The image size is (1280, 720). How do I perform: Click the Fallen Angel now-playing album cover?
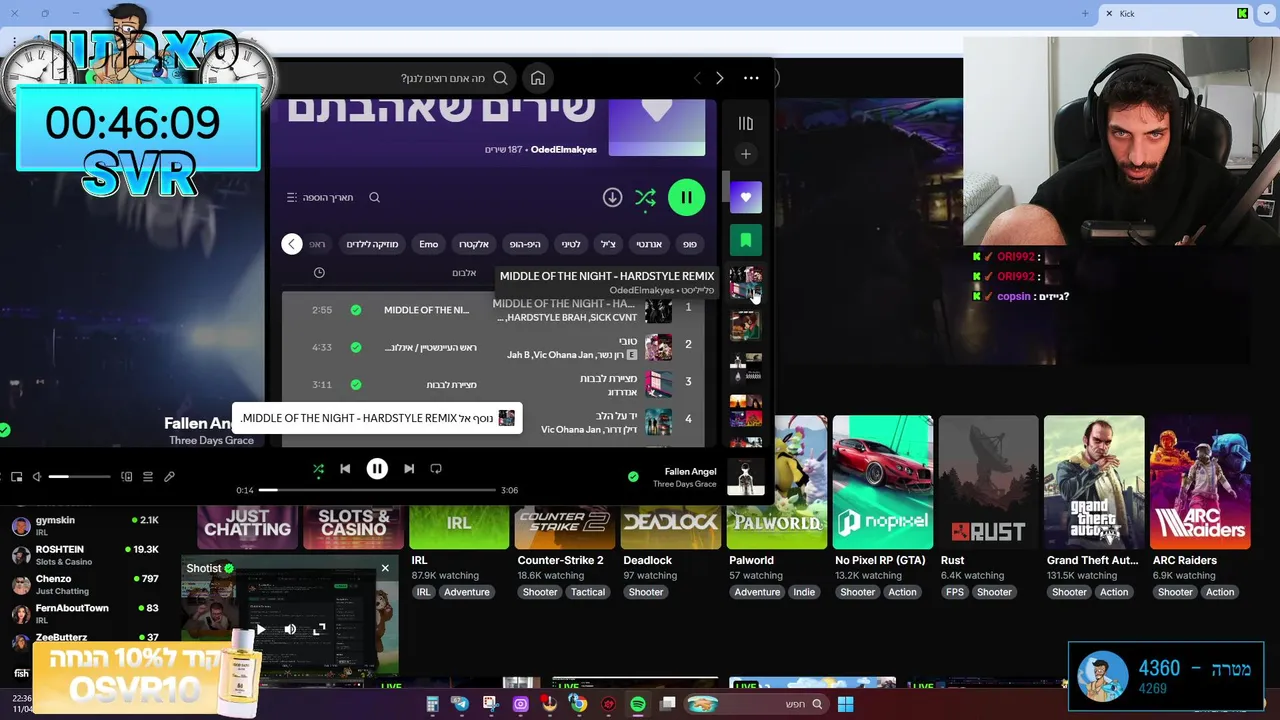(x=745, y=477)
